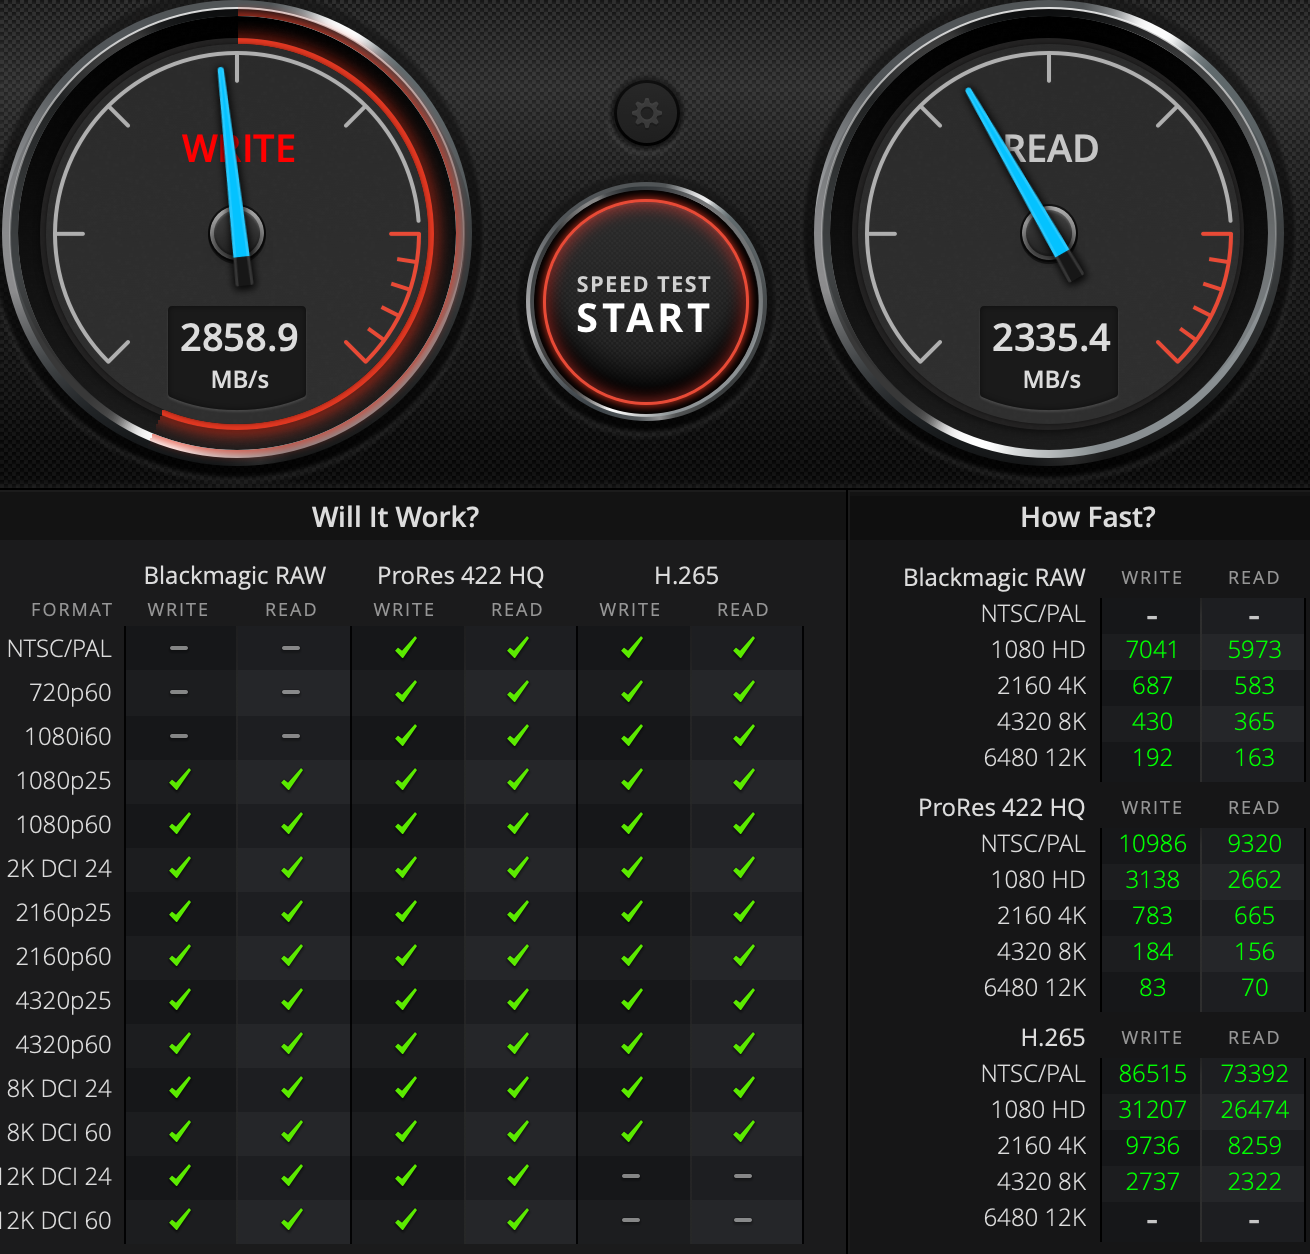This screenshot has height=1254, width=1310.
Task: Click H.265 4320 8K read value 2322
Action: pyautogui.click(x=1254, y=1182)
